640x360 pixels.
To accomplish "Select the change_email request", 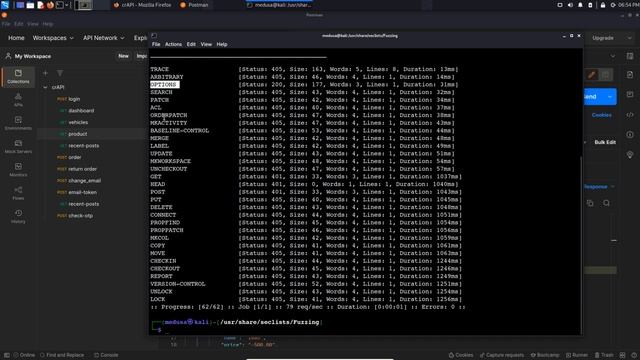I will [84, 180].
